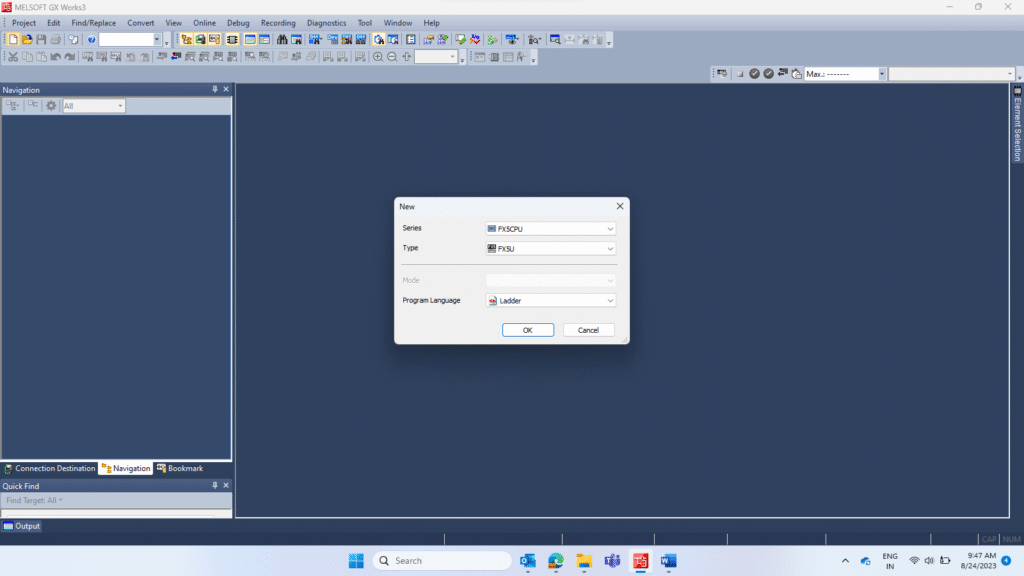Switch to Bookmark tab
1024x576 pixels.
(180, 468)
